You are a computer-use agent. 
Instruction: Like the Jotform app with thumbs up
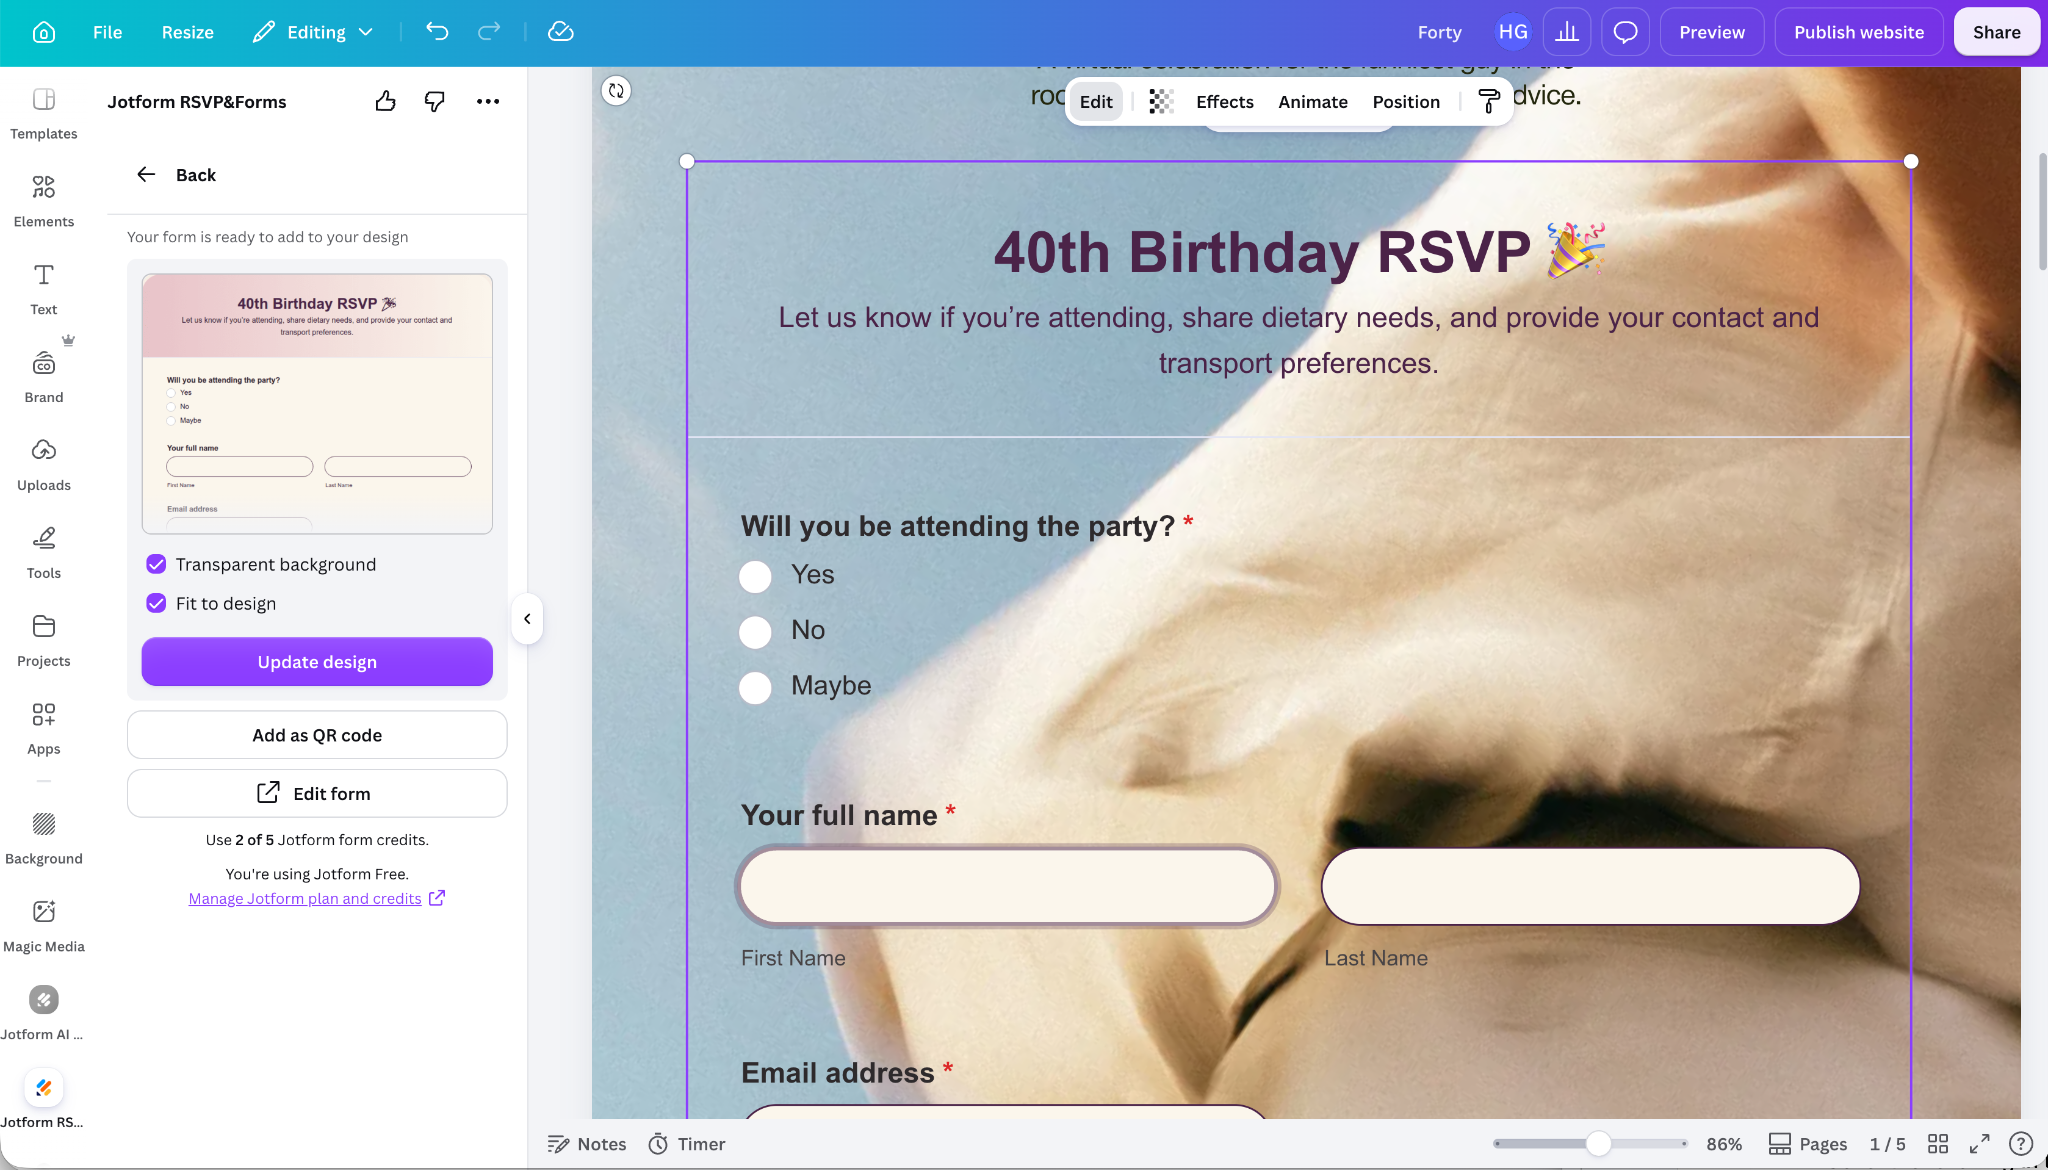(x=386, y=101)
